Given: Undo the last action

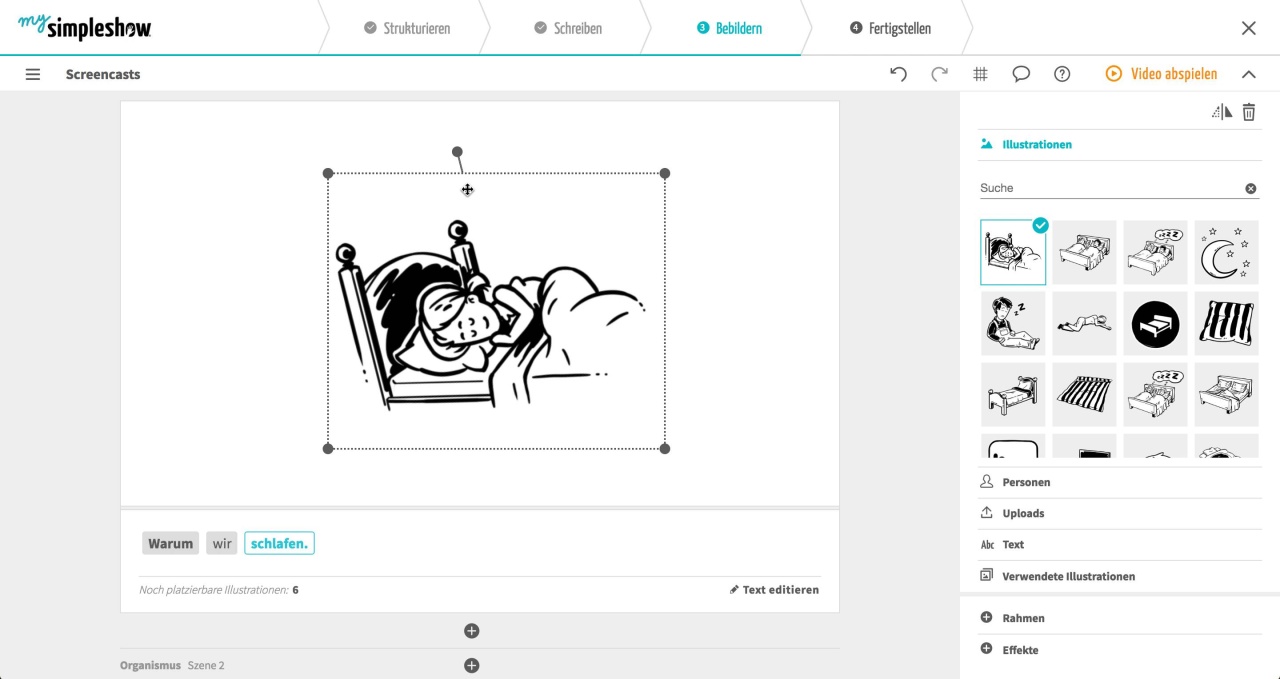Looking at the screenshot, I should pyautogui.click(x=898, y=74).
